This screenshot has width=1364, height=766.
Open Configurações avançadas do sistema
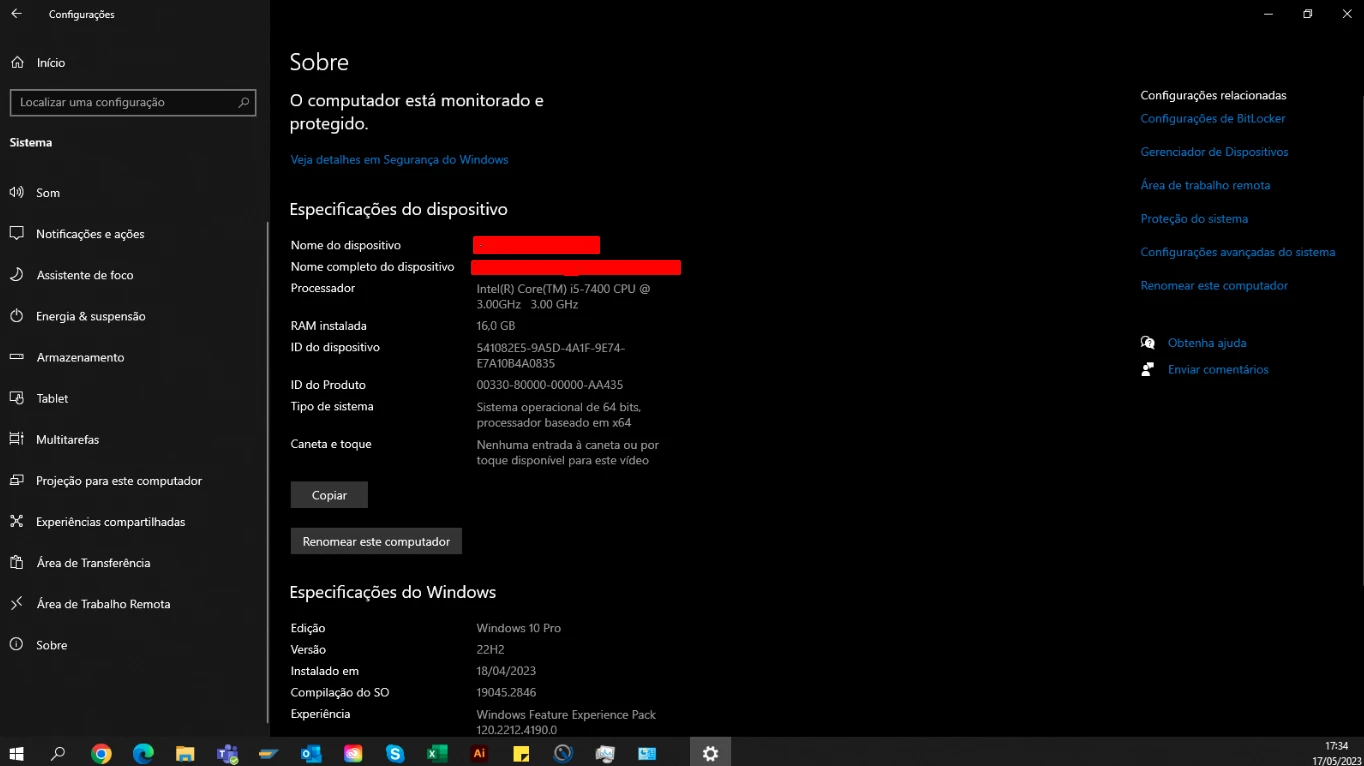tap(1237, 252)
